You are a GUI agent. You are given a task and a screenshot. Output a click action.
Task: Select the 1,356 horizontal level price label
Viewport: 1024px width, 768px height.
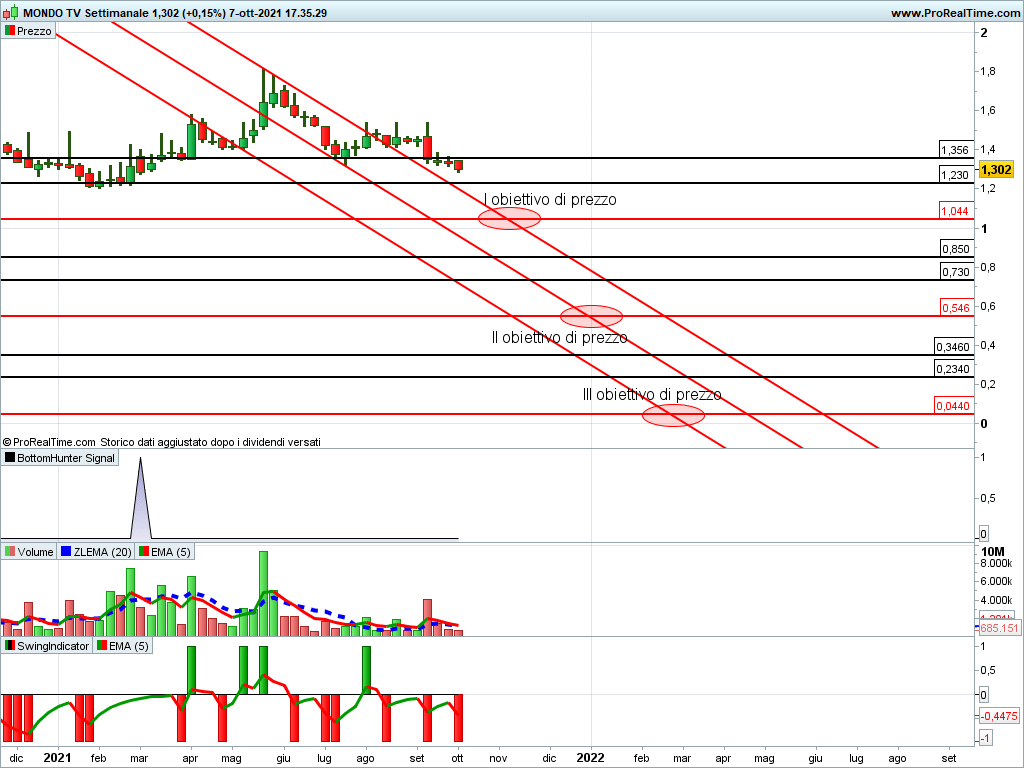coord(955,150)
